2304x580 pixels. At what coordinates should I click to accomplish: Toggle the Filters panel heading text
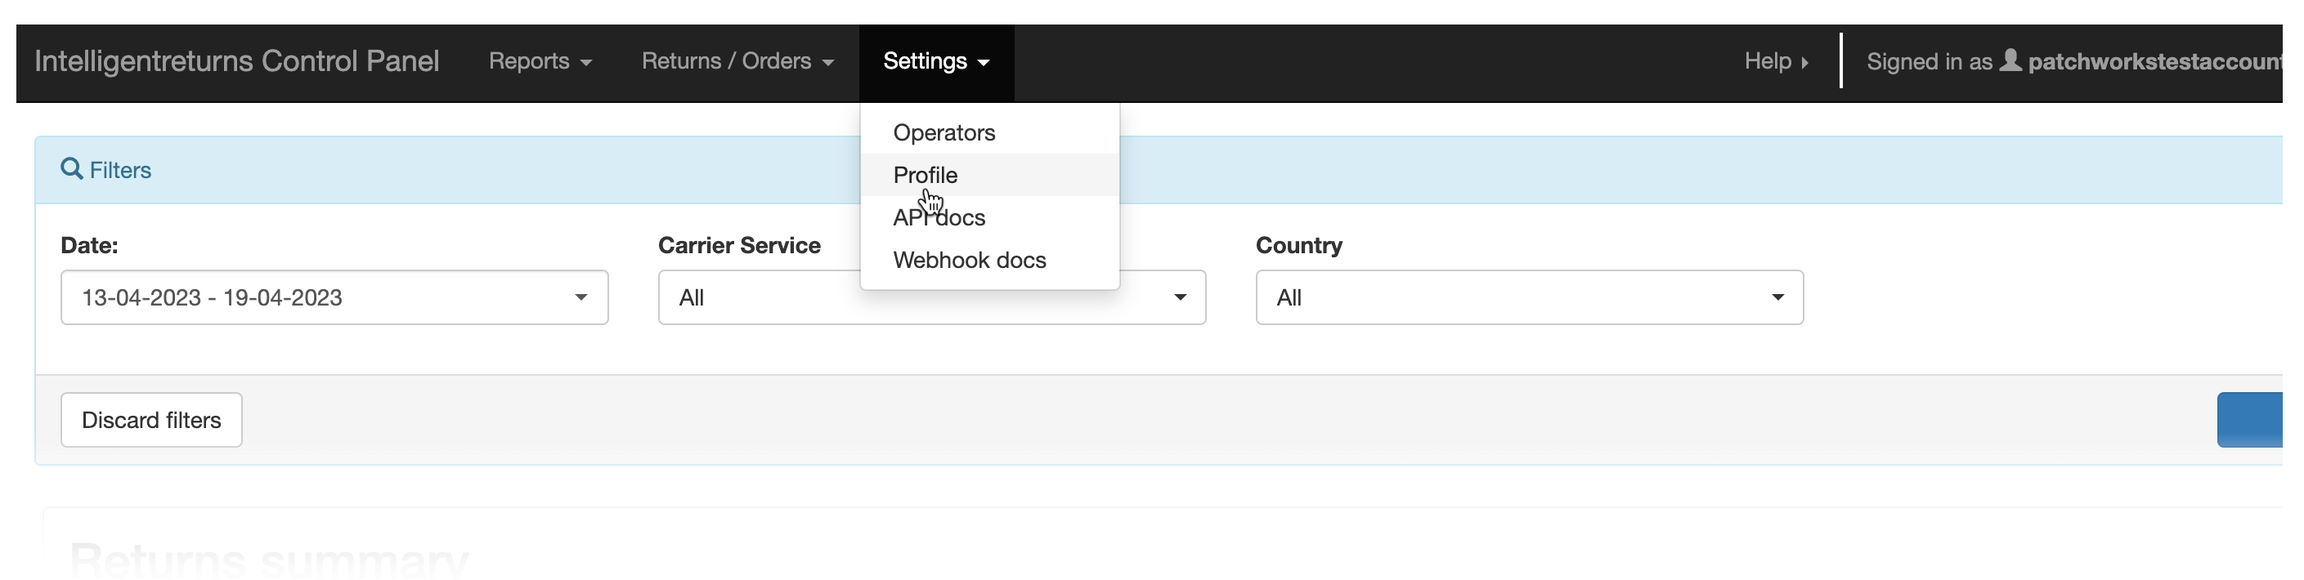point(120,170)
